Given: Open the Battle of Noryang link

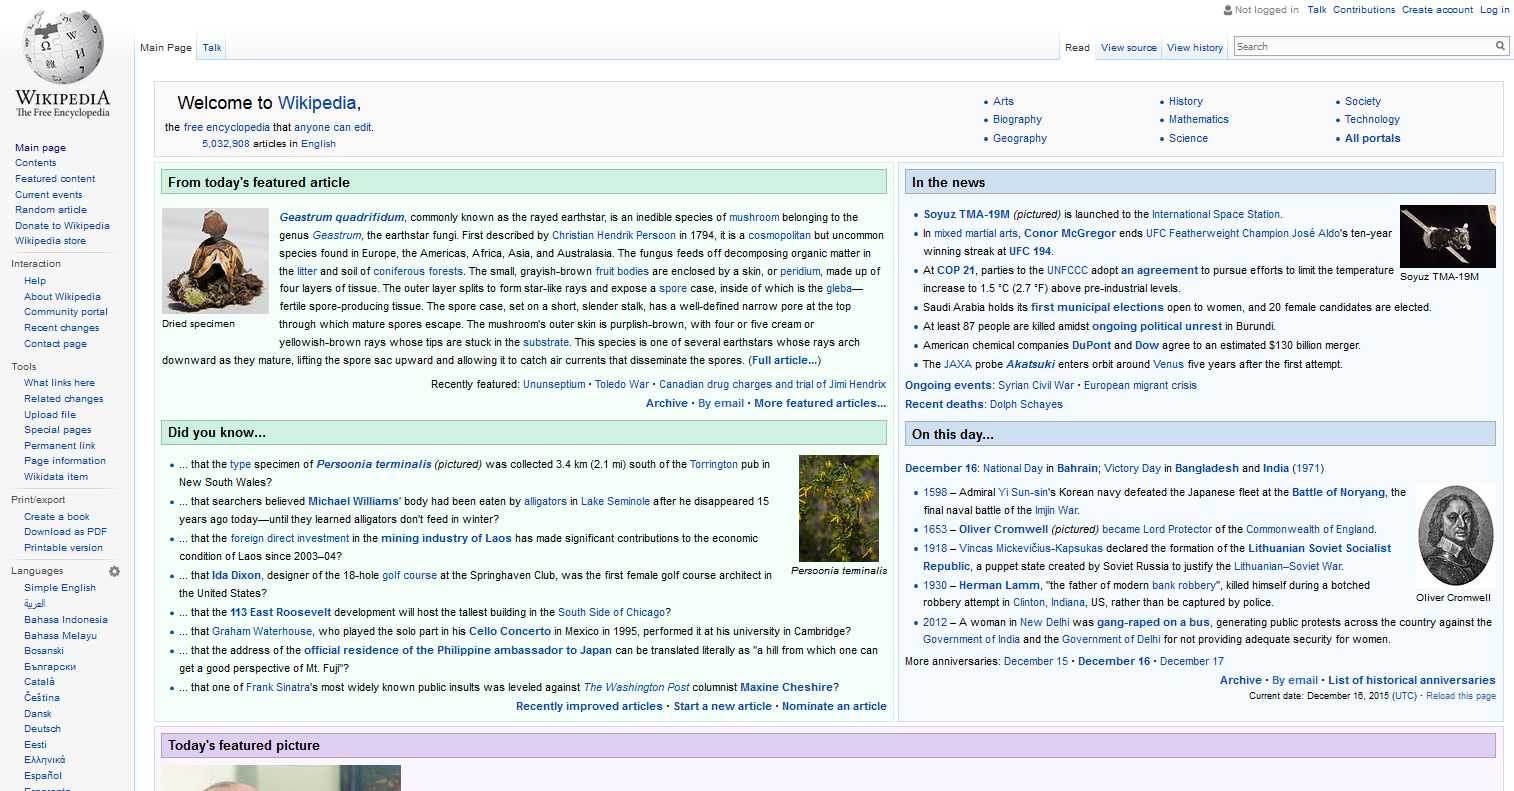Looking at the screenshot, I should 1338,492.
